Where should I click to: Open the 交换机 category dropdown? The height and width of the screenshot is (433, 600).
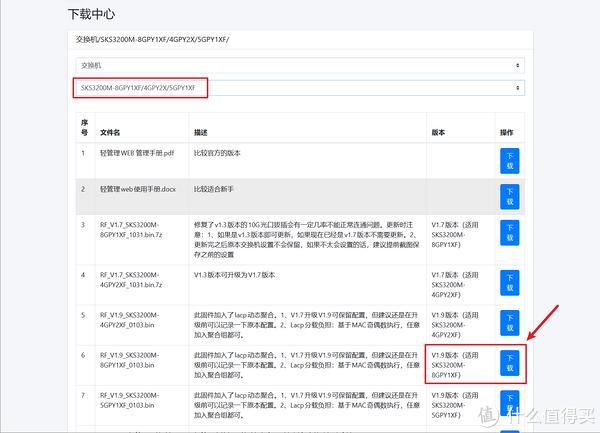(x=300, y=65)
